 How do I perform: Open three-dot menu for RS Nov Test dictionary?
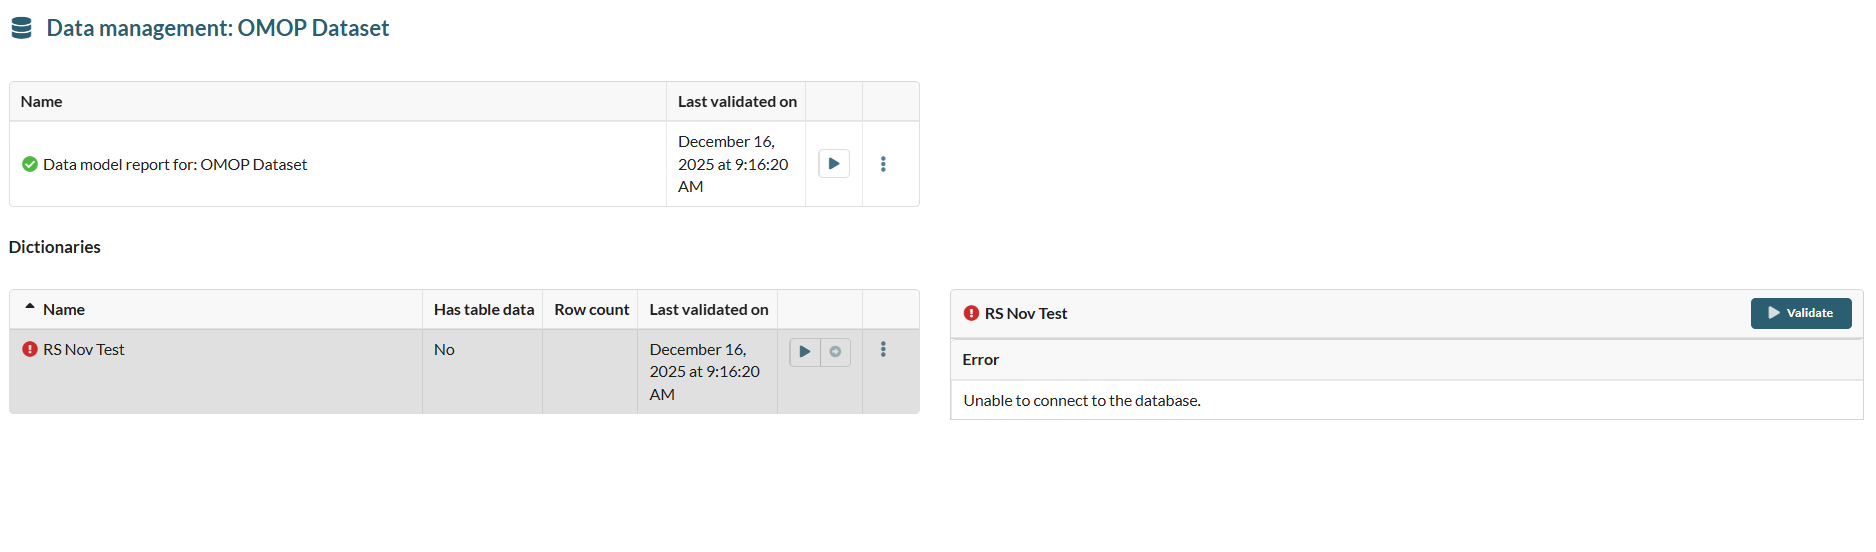click(883, 349)
